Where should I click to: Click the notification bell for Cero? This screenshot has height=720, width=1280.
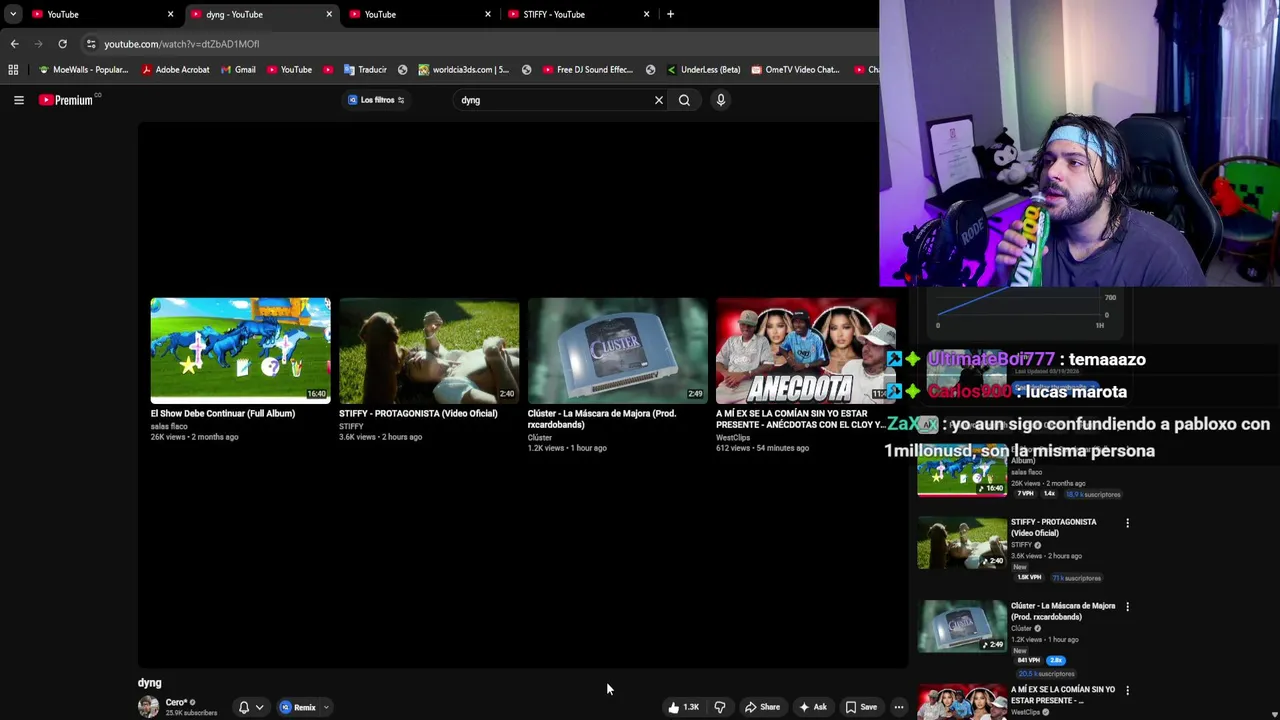243,707
